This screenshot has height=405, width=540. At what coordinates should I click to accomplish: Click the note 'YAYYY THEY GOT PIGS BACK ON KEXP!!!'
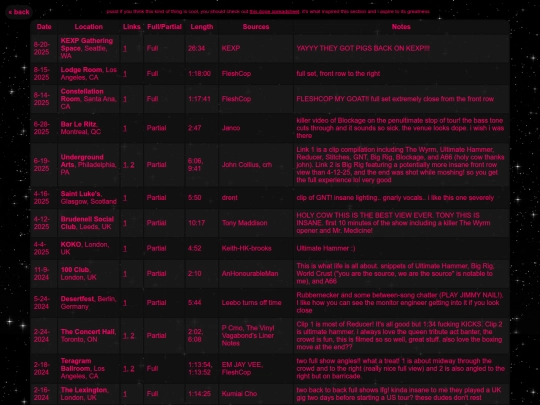(x=363, y=49)
